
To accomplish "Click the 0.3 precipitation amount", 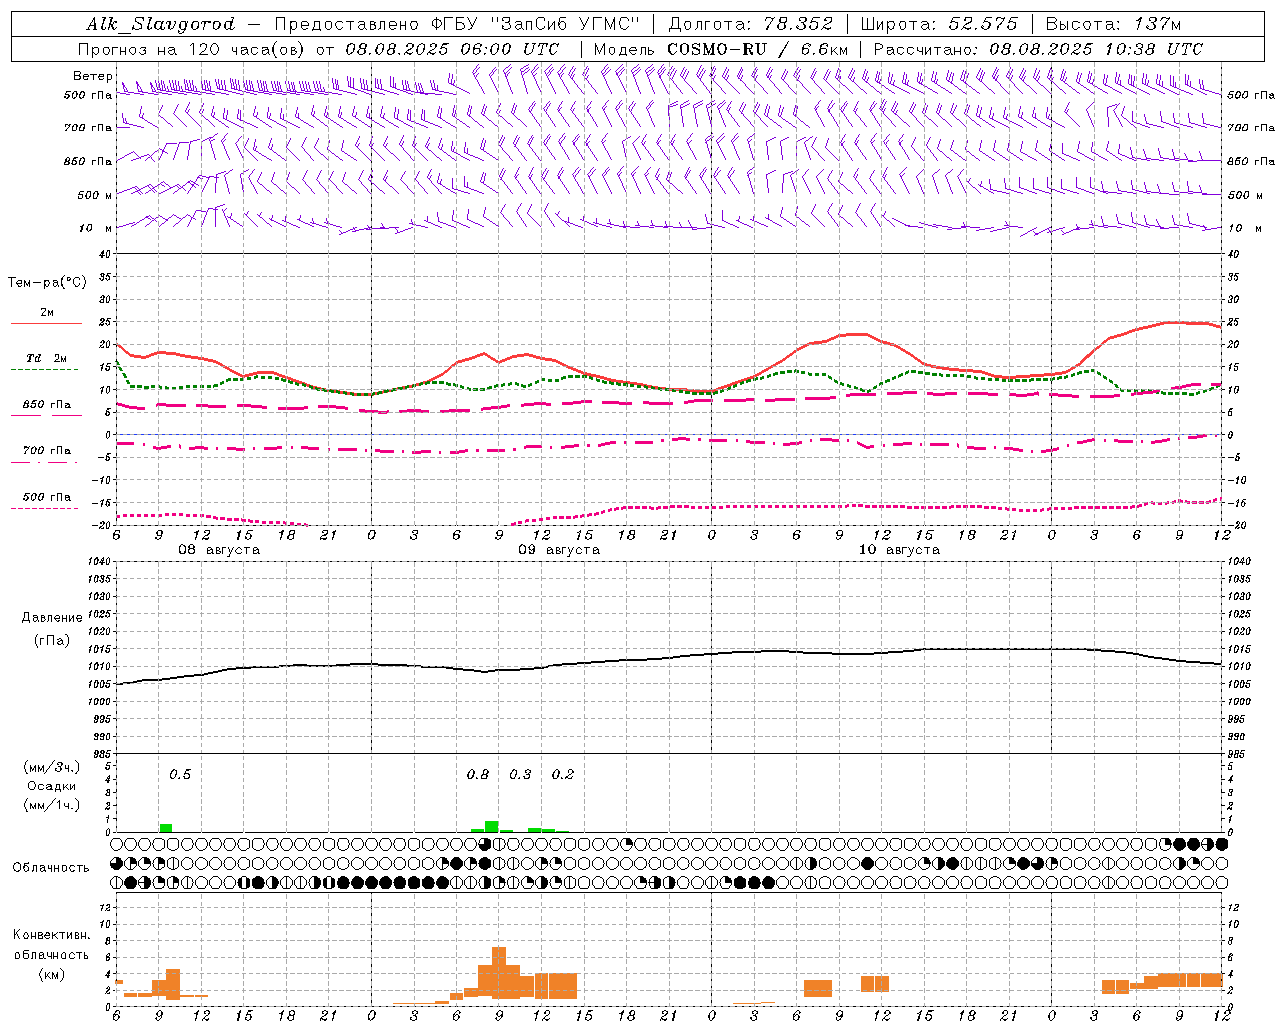I will 520,774.
